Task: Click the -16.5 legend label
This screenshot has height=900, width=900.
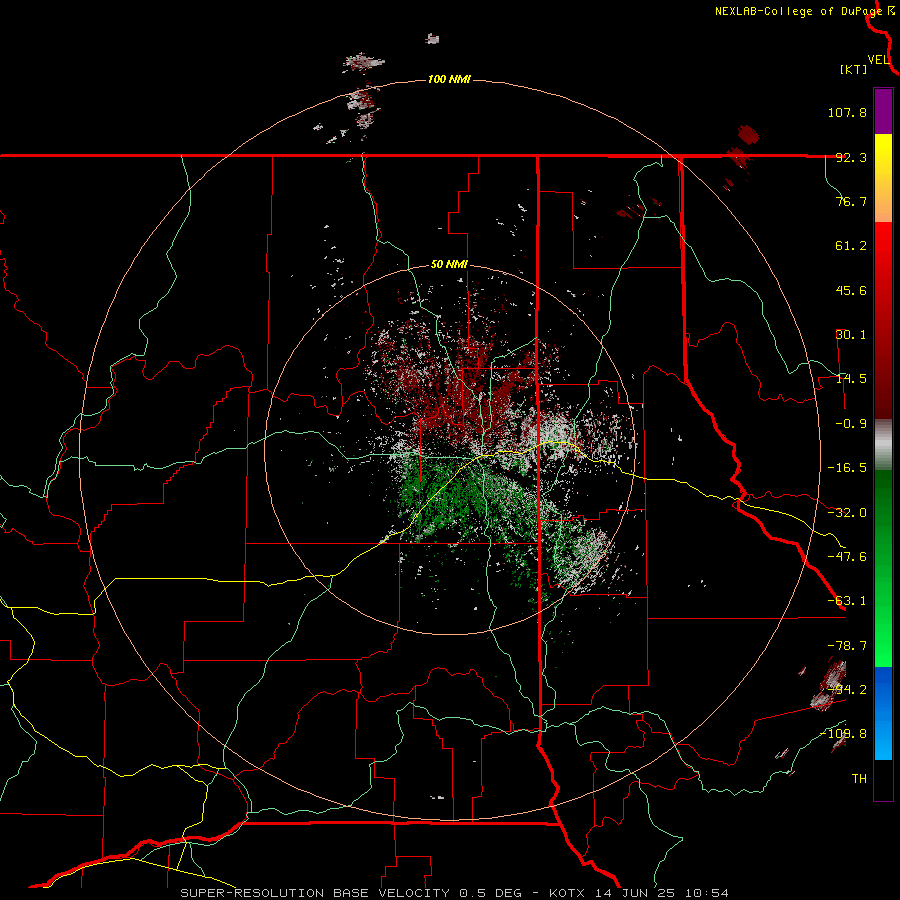Action: click(x=847, y=468)
